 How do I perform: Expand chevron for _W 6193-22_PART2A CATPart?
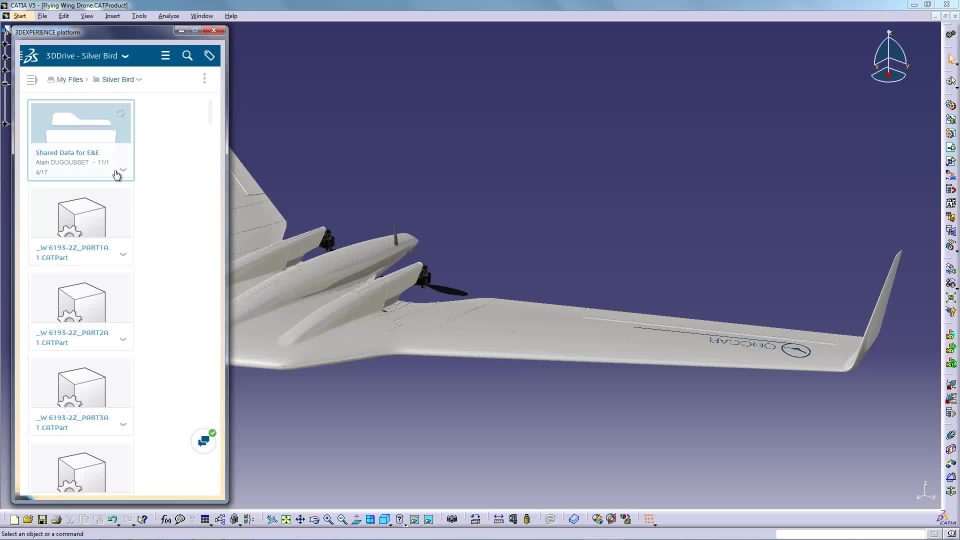coord(123,339)
